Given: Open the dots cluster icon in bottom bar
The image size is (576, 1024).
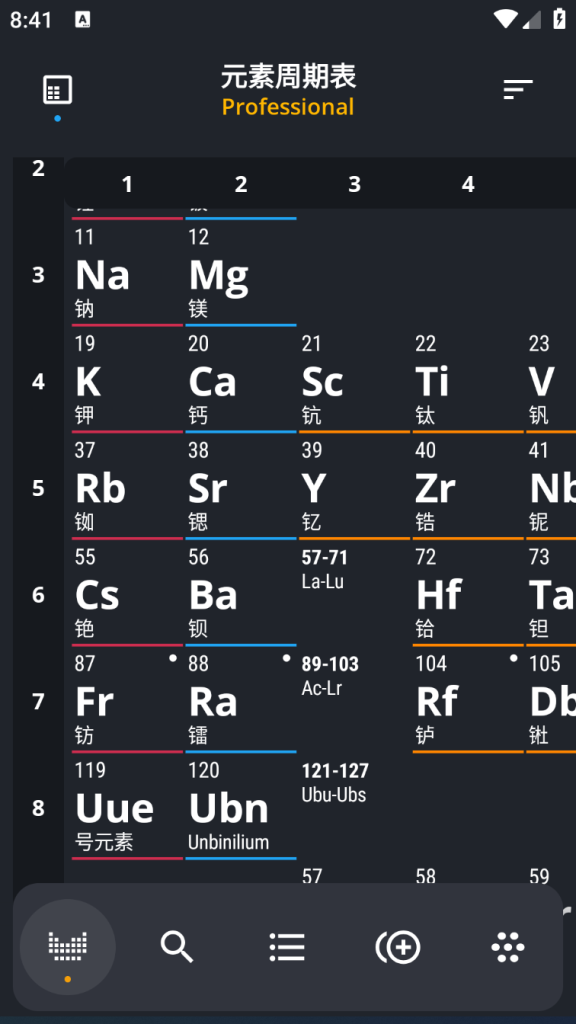Looking at the screenshot, I should coord(508,946).
